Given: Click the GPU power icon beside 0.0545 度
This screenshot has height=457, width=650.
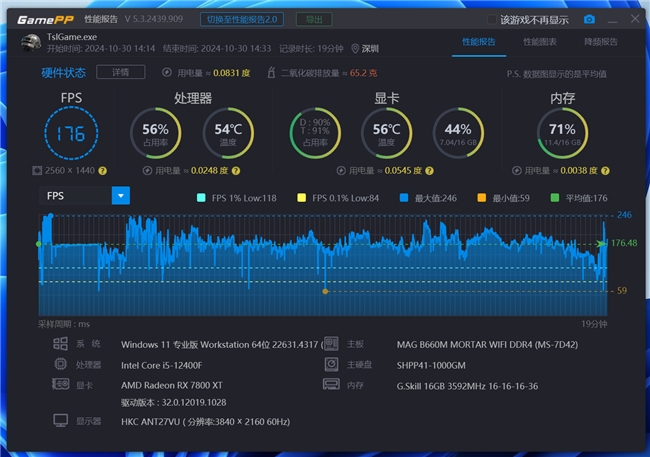Looking at the screenshot, I should tap(341, 170).
